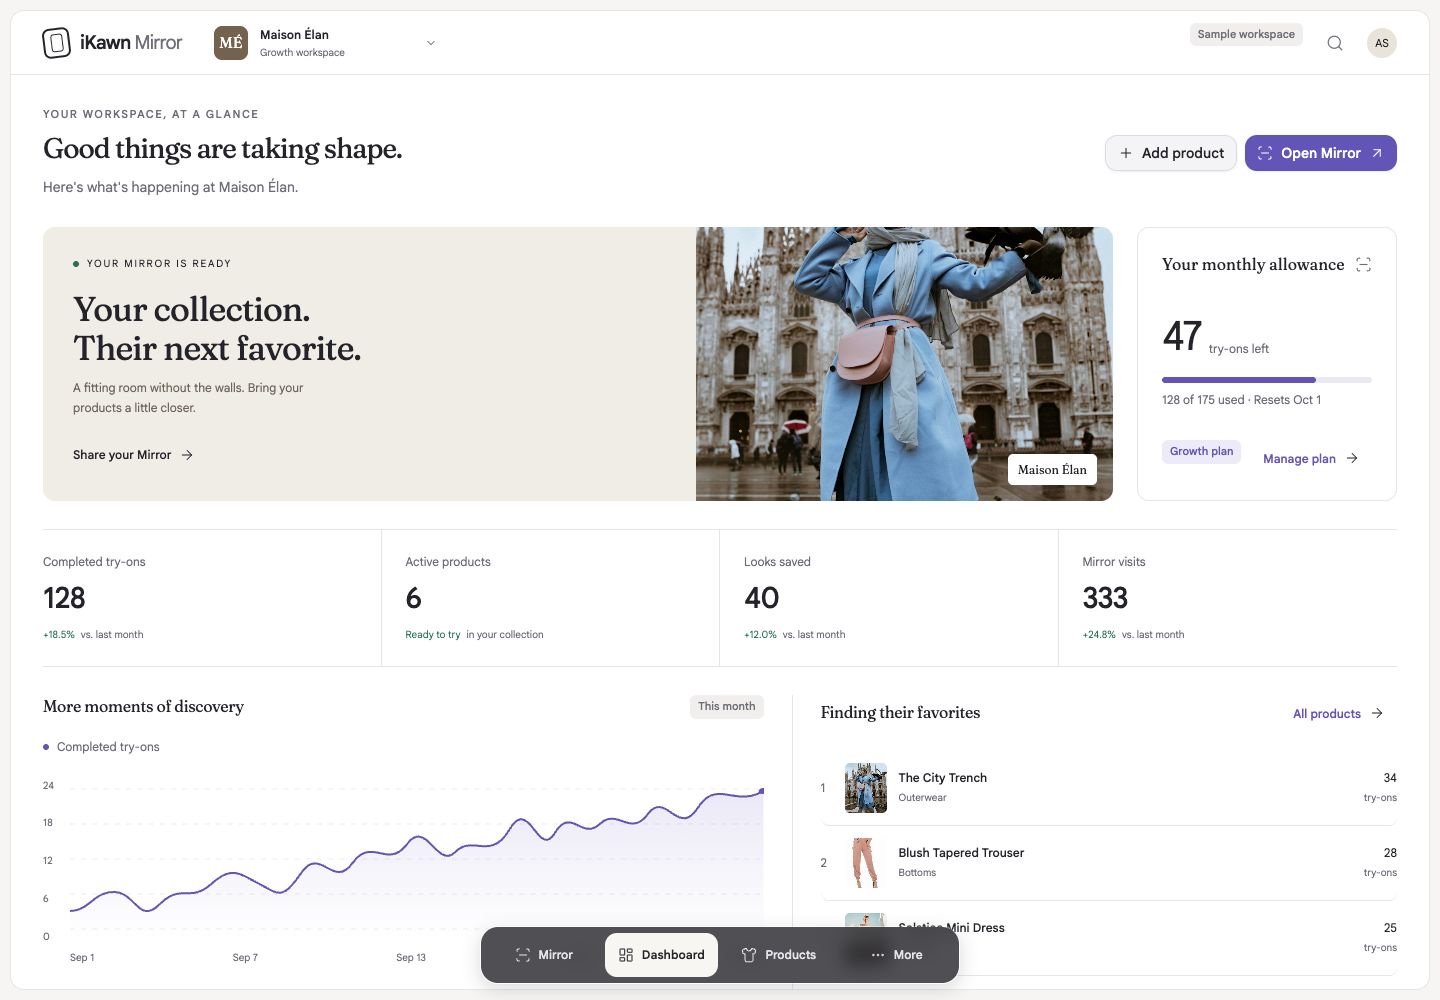Click the Add product button

coord(1171,153)
